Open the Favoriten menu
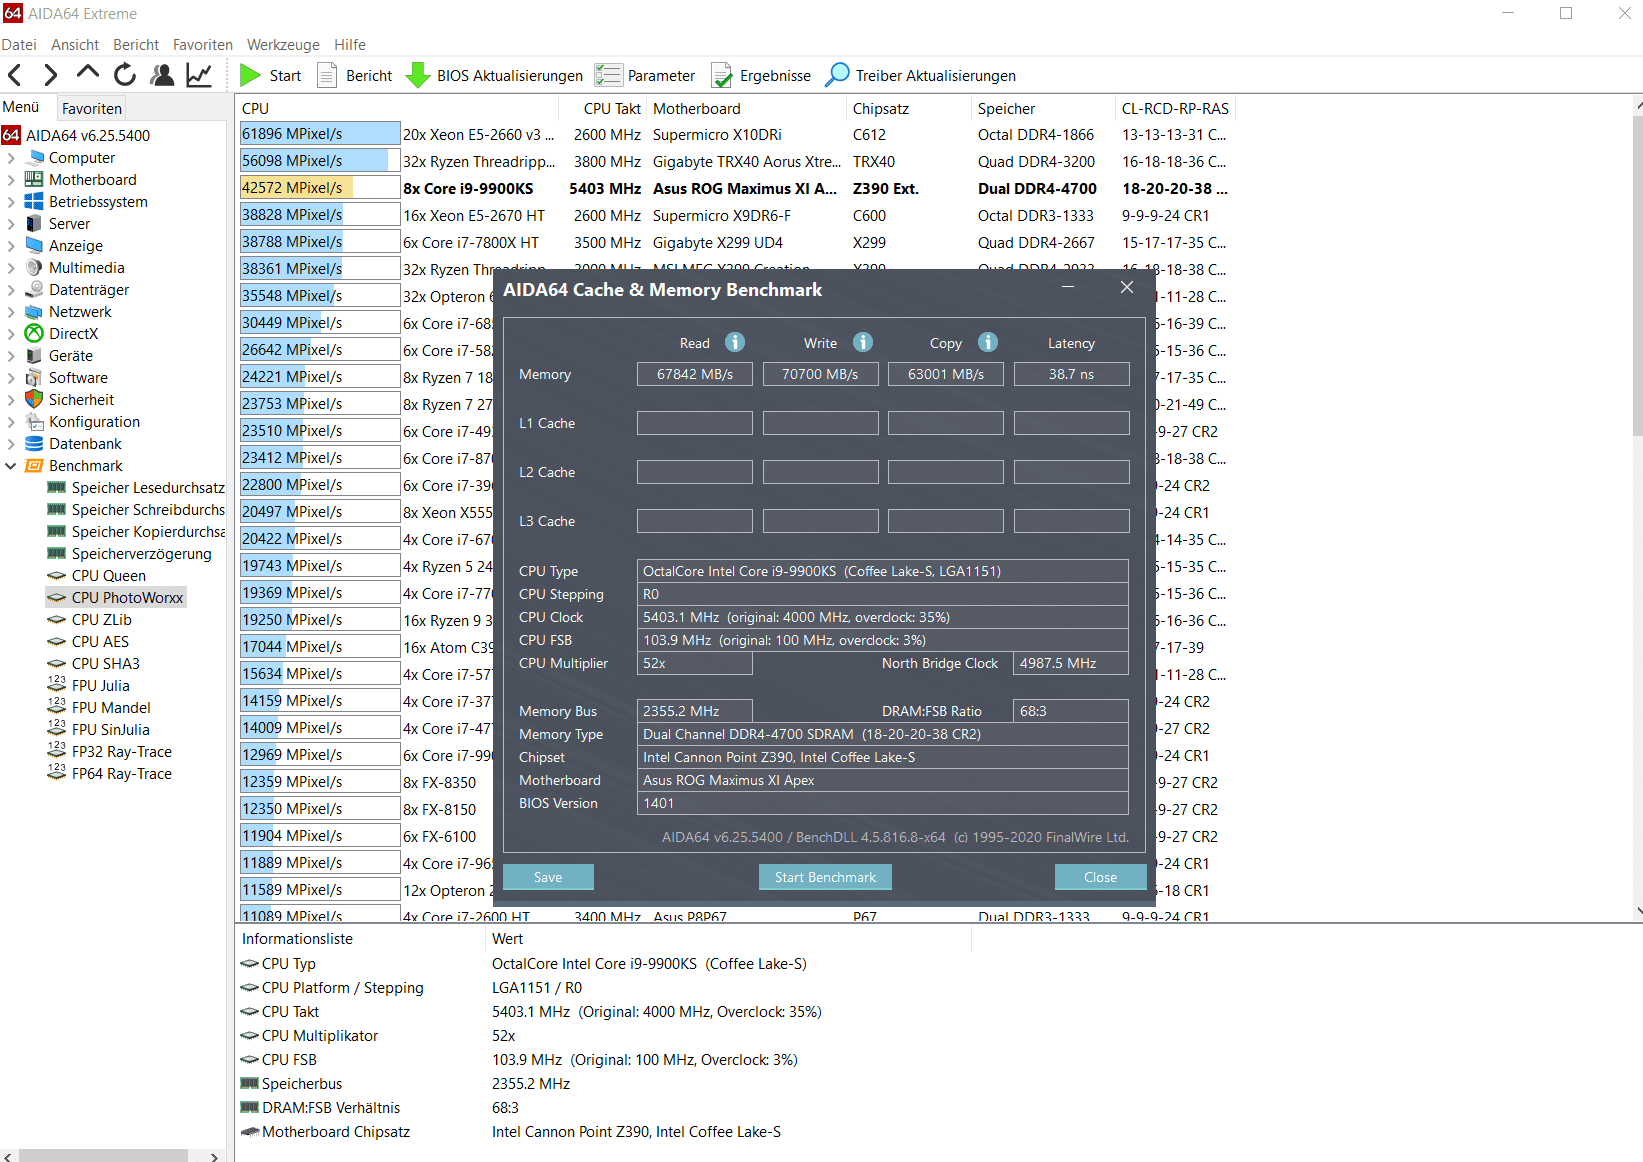Viewport: 1643px width, 1162px height. click(202, 44)
